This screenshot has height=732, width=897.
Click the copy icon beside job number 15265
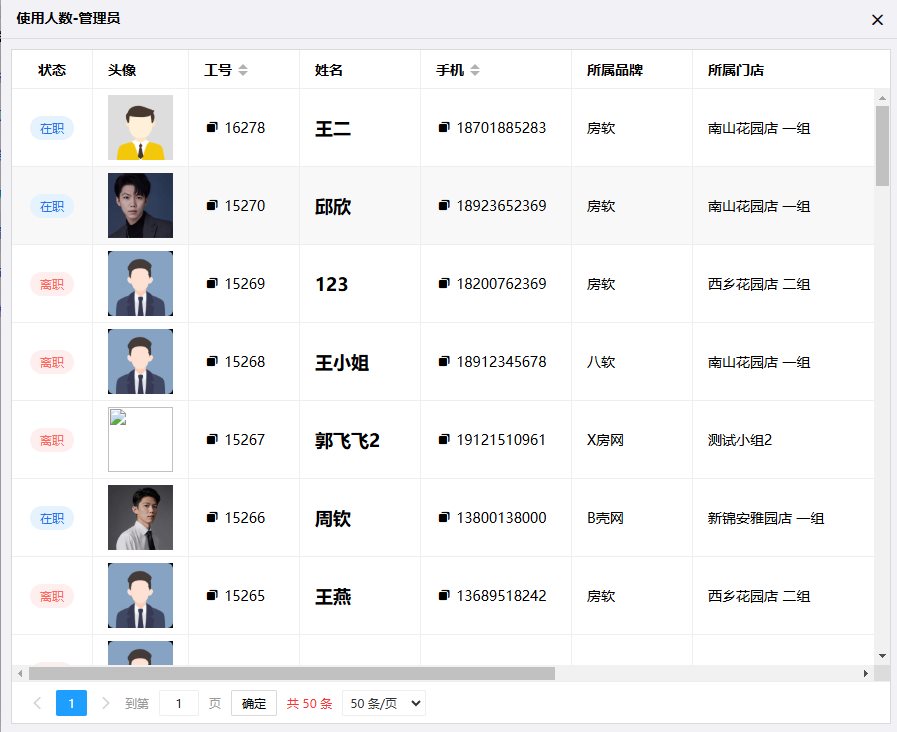pos(211,595)
